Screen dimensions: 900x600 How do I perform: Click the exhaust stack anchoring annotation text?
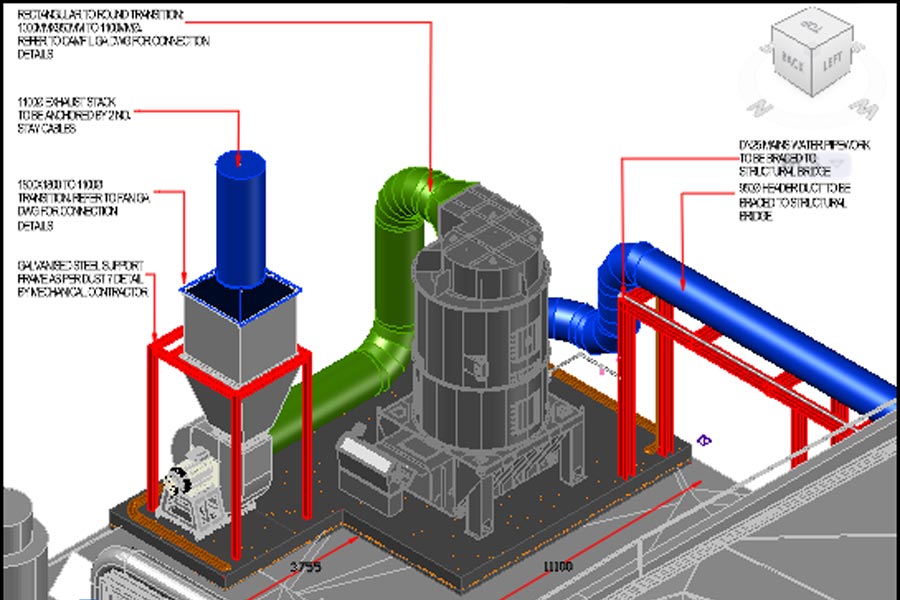pos(74,115)
